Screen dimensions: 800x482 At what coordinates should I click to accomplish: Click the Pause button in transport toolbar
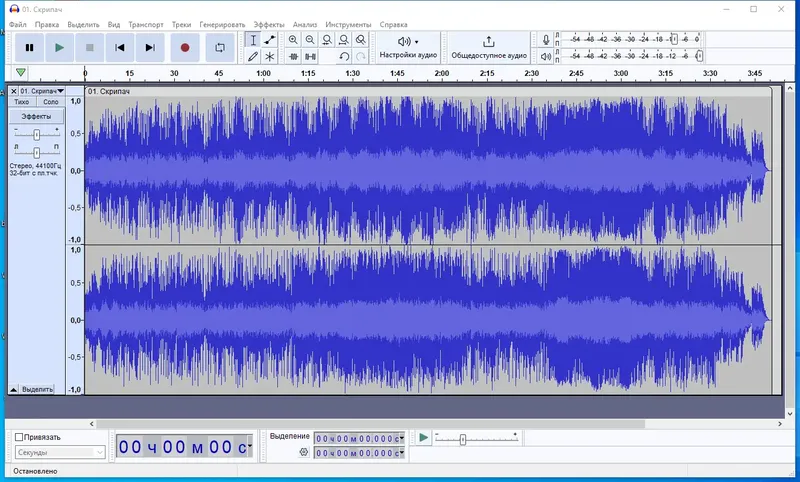click(29, 47)
